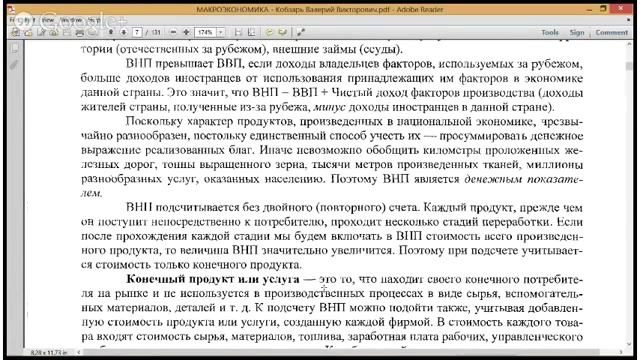Image resolution: width=640 pixels, height=360 pixels.
Task: Click the Adobe Reader title bar text
Action: click(319, 9)
